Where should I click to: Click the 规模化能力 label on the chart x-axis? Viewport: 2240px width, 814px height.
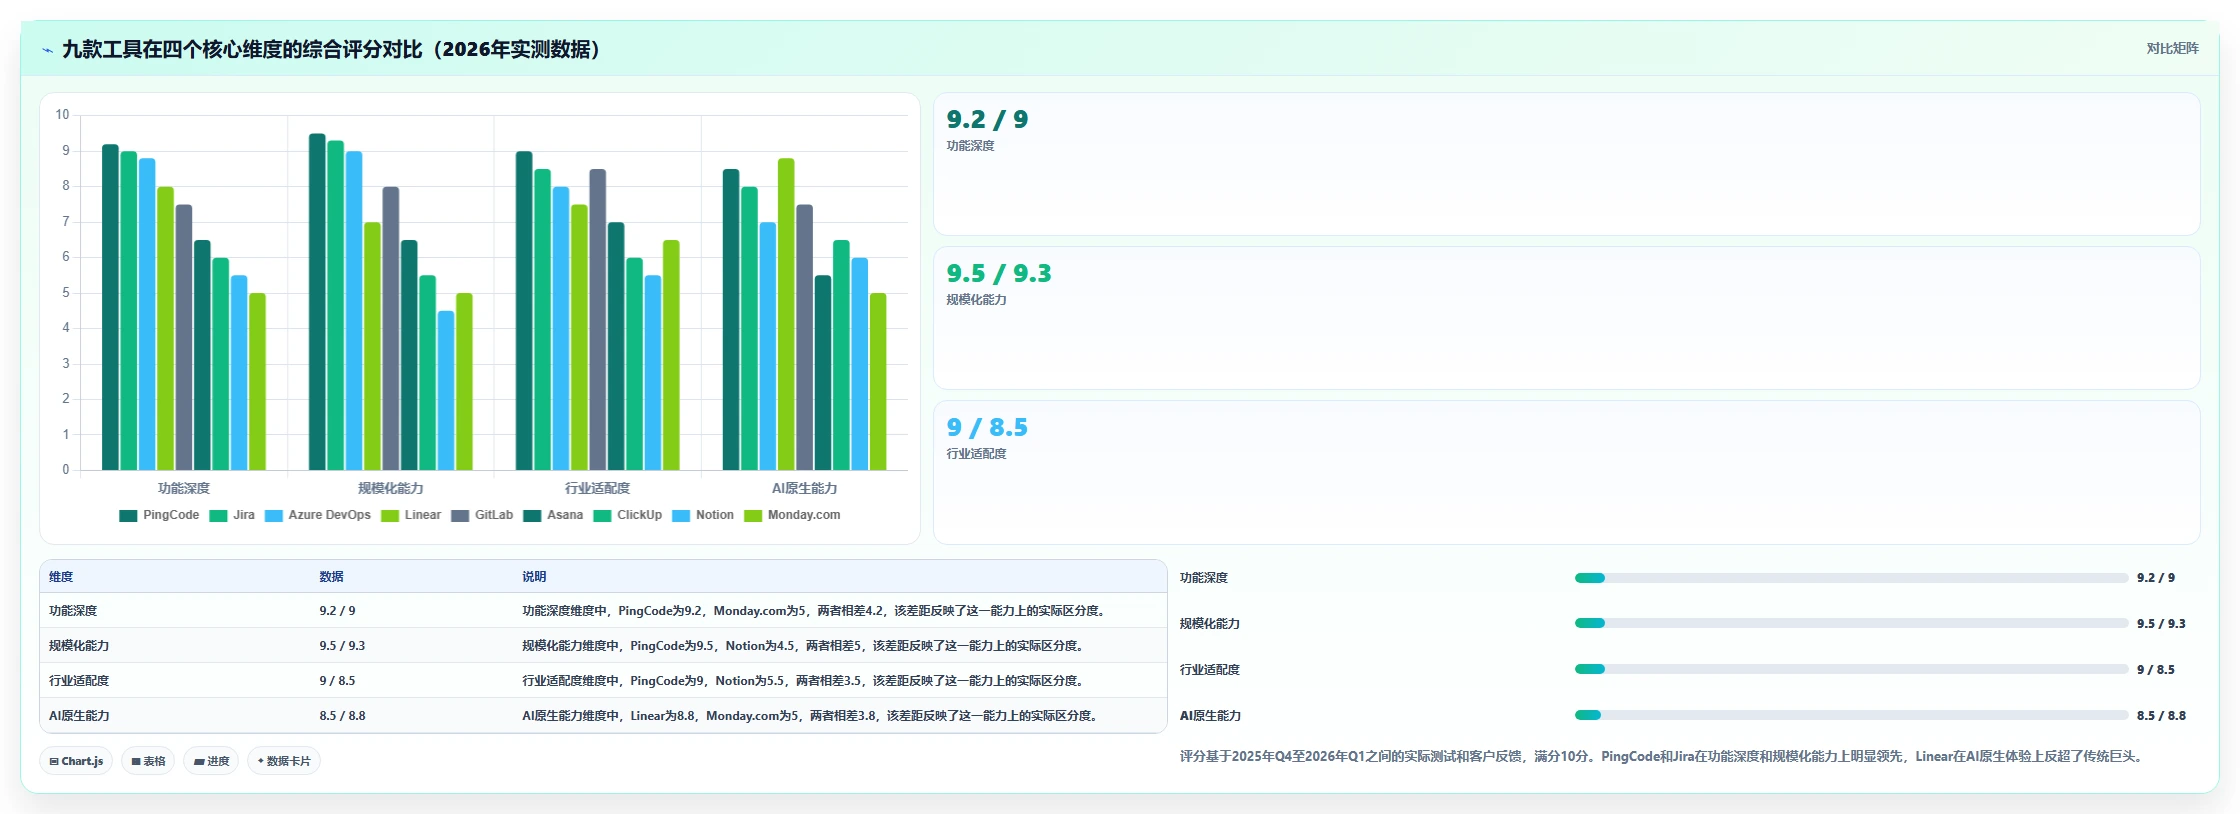point(391,489)
